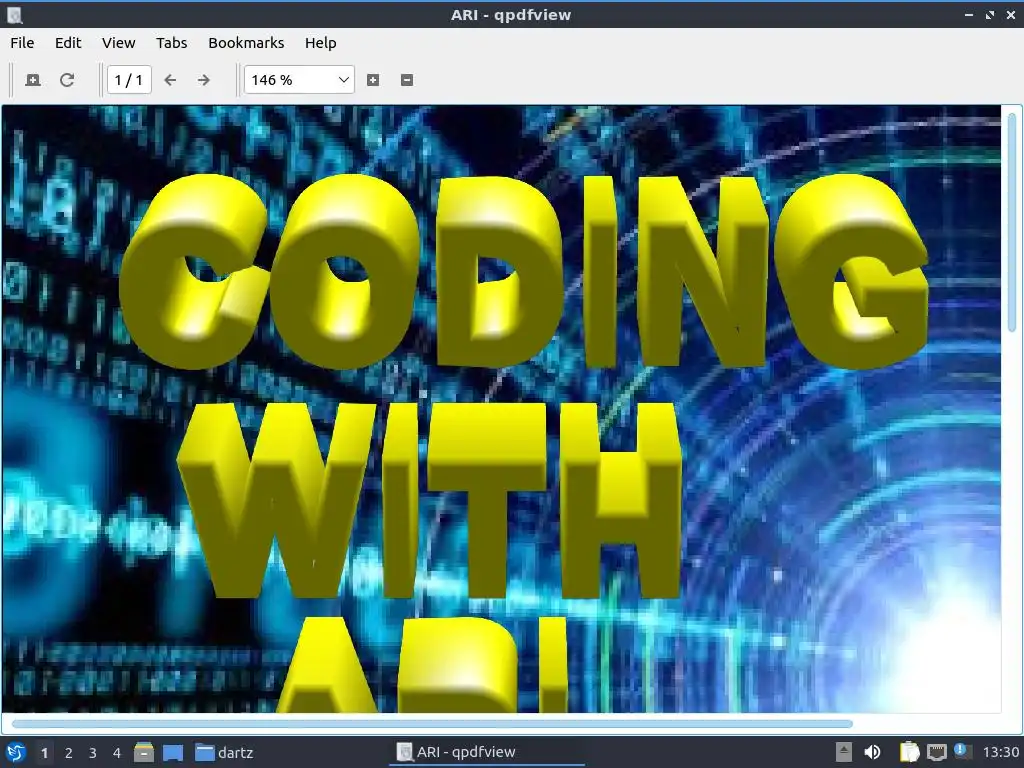Switch to workspace 2
This screenshot has width=1024, height=768.
click(x=69, y=753)
